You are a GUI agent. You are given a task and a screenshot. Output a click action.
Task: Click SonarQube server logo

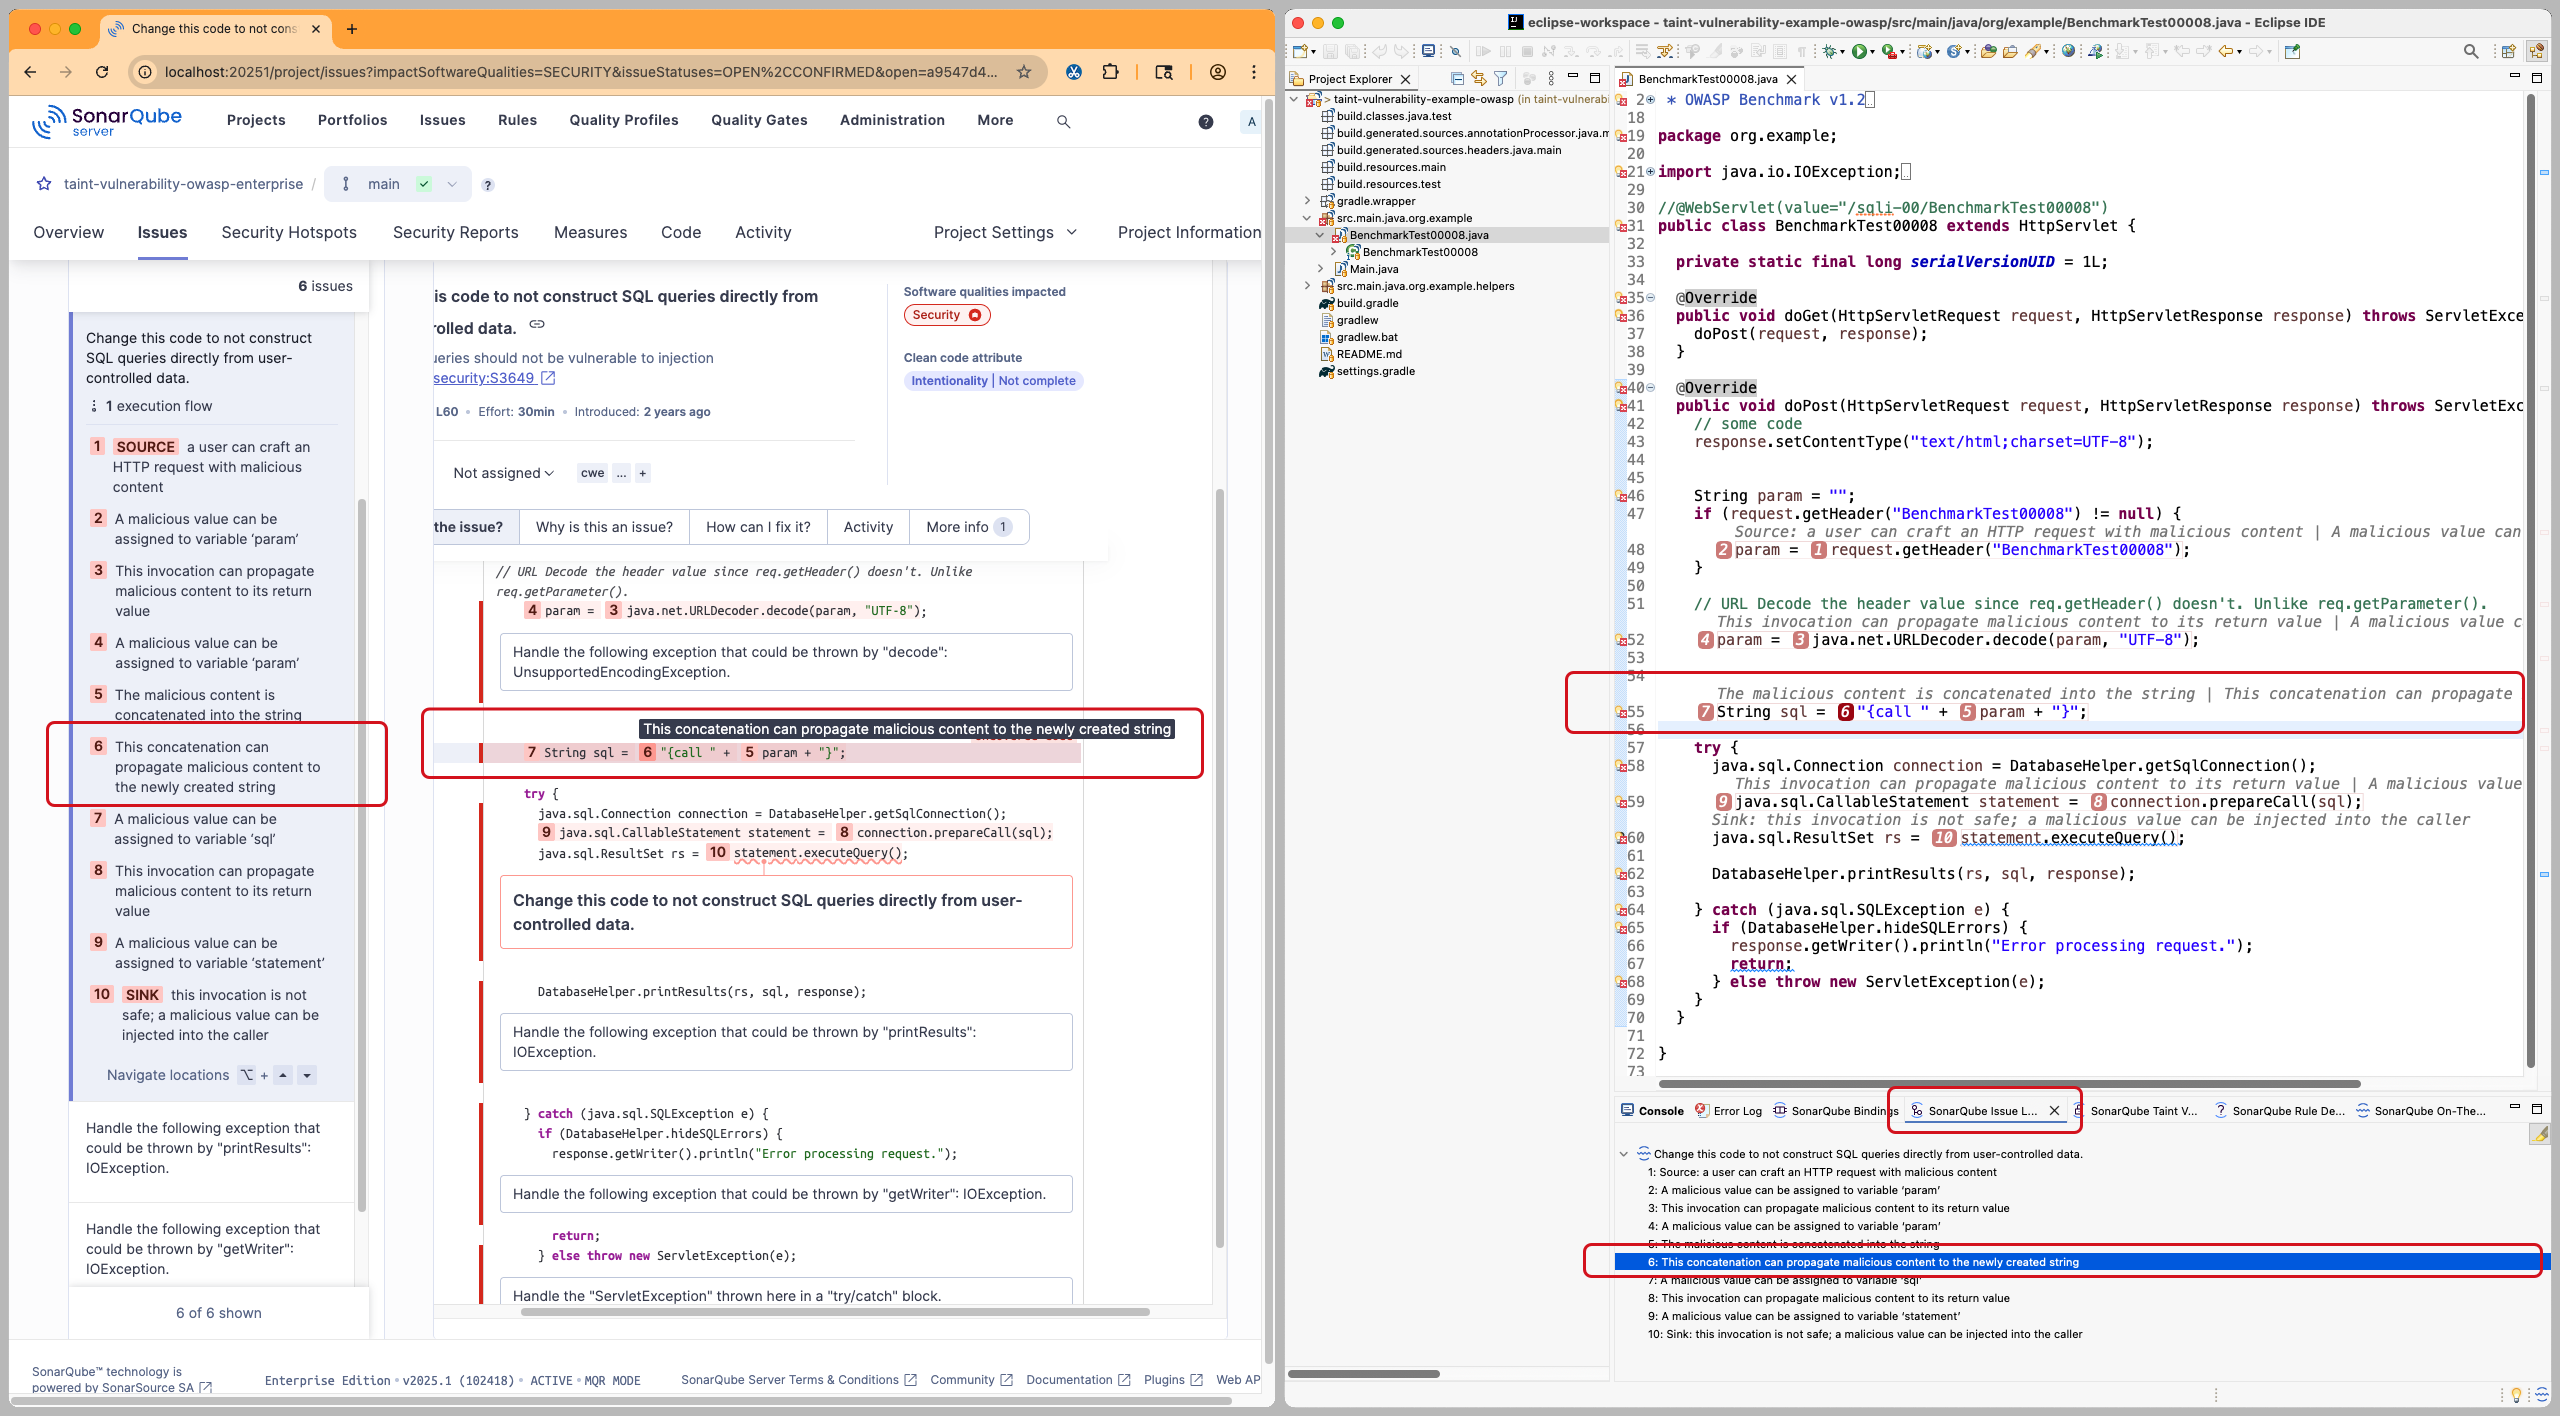[x=107, y=121]
